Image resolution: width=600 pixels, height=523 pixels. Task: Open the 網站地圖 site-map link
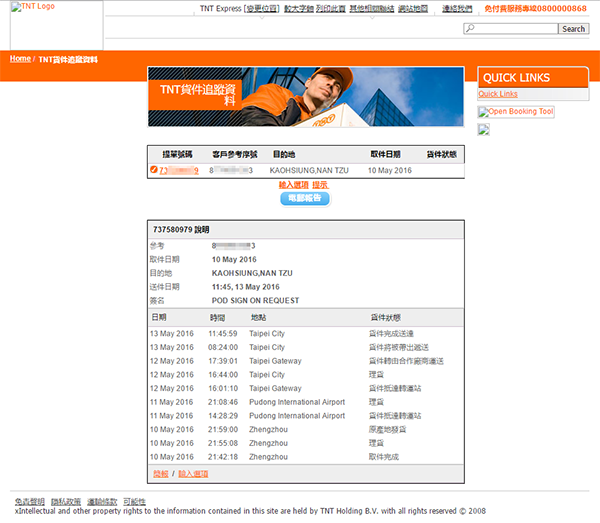[413, 8]
